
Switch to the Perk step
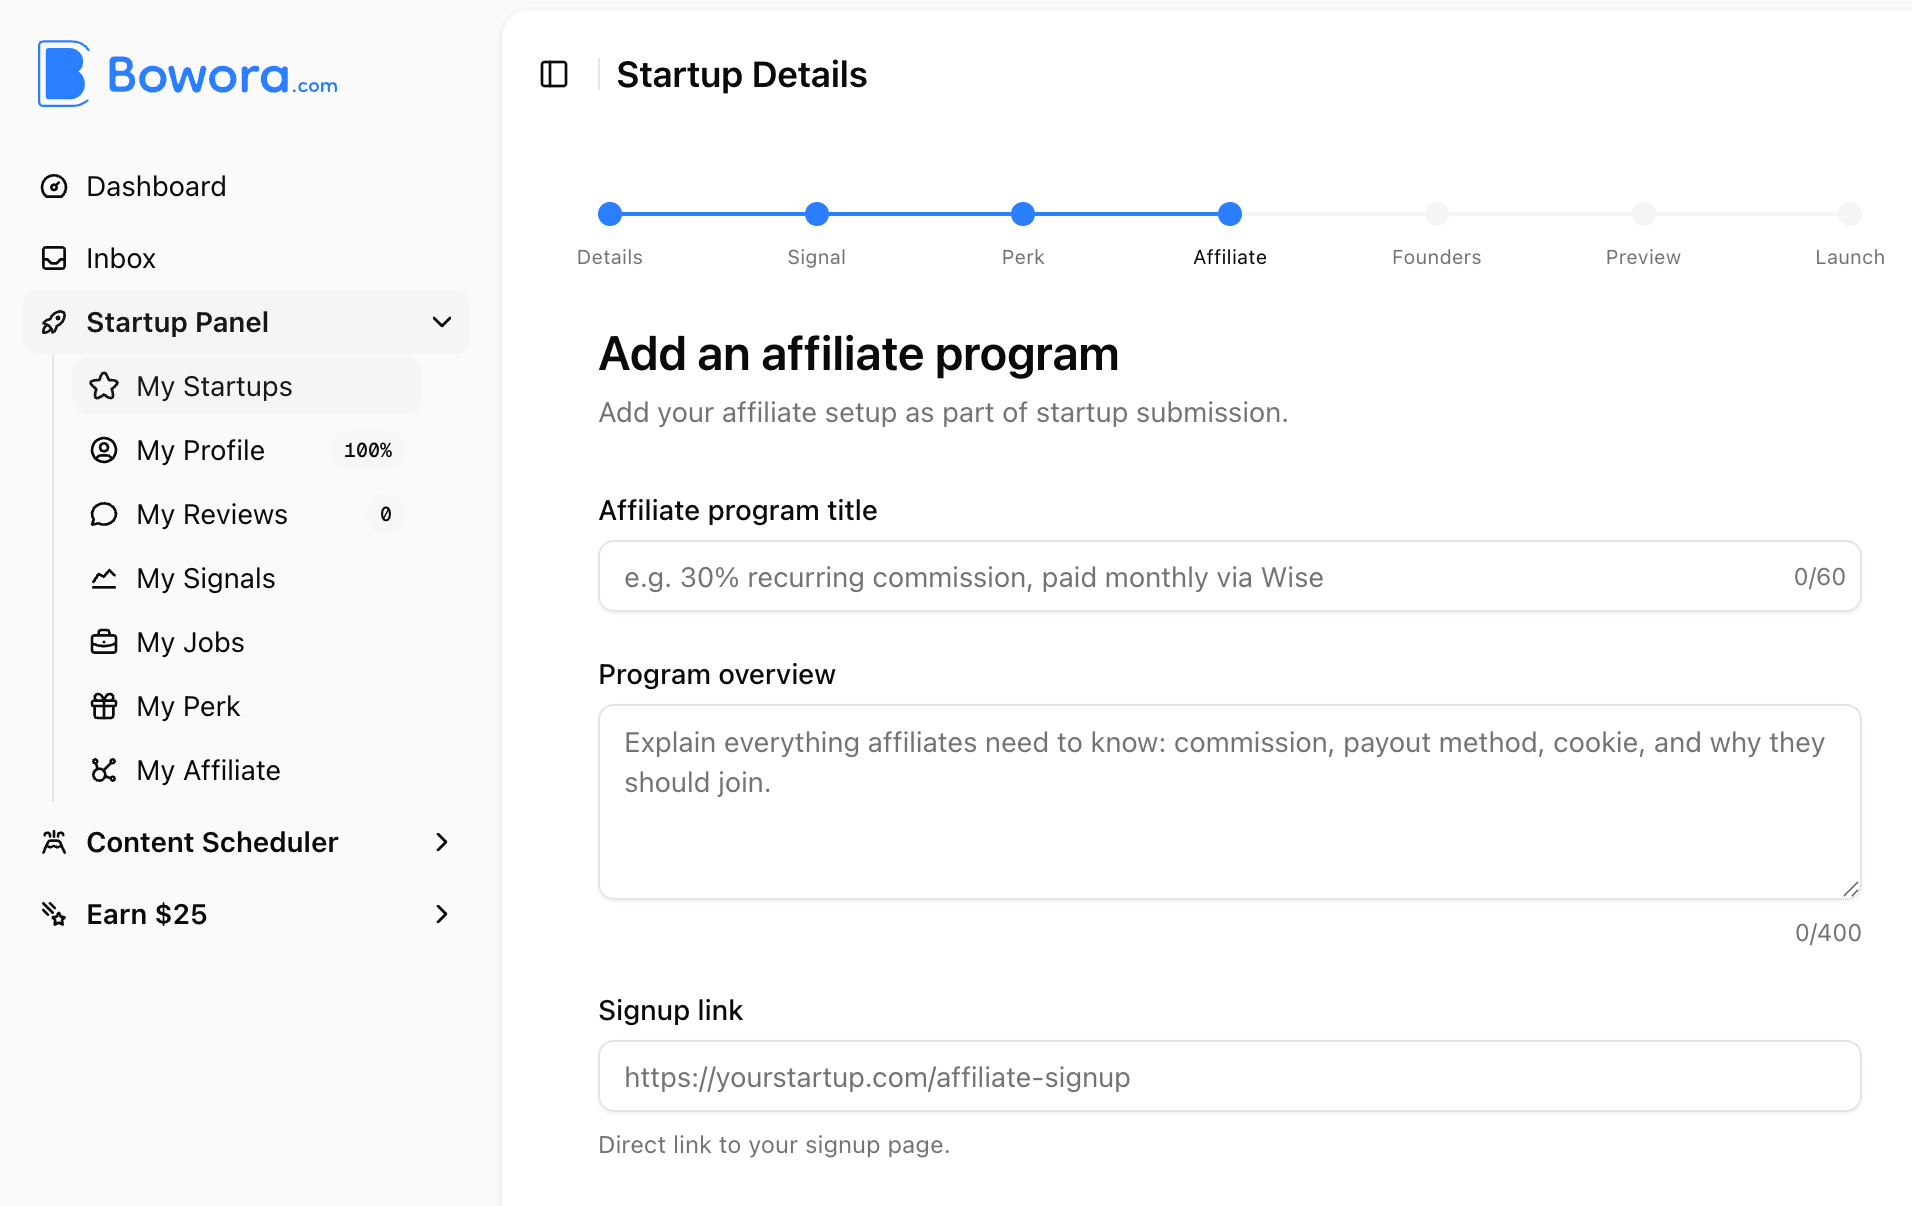[1022, 214]
